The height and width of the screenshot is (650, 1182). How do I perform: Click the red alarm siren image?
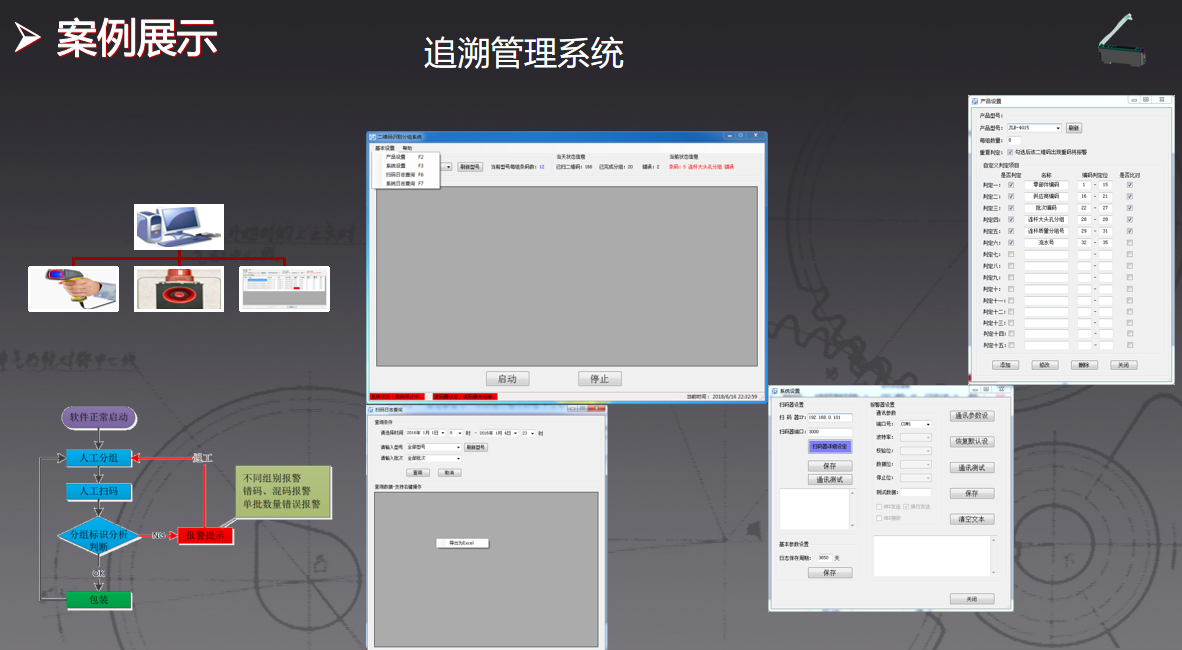click(179, 289)
